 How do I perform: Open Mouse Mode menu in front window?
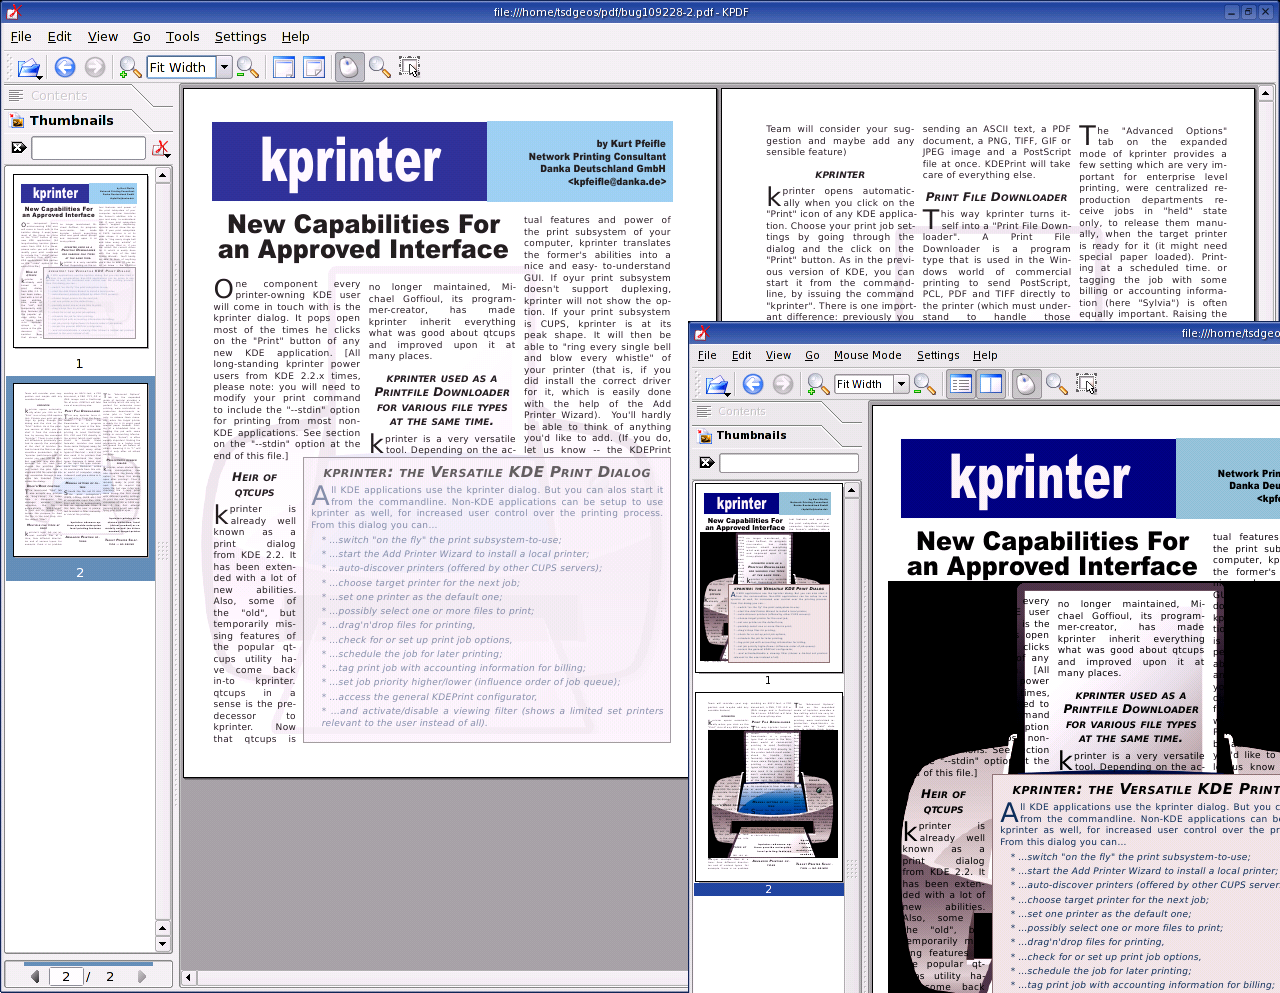[x=867, y=355]
